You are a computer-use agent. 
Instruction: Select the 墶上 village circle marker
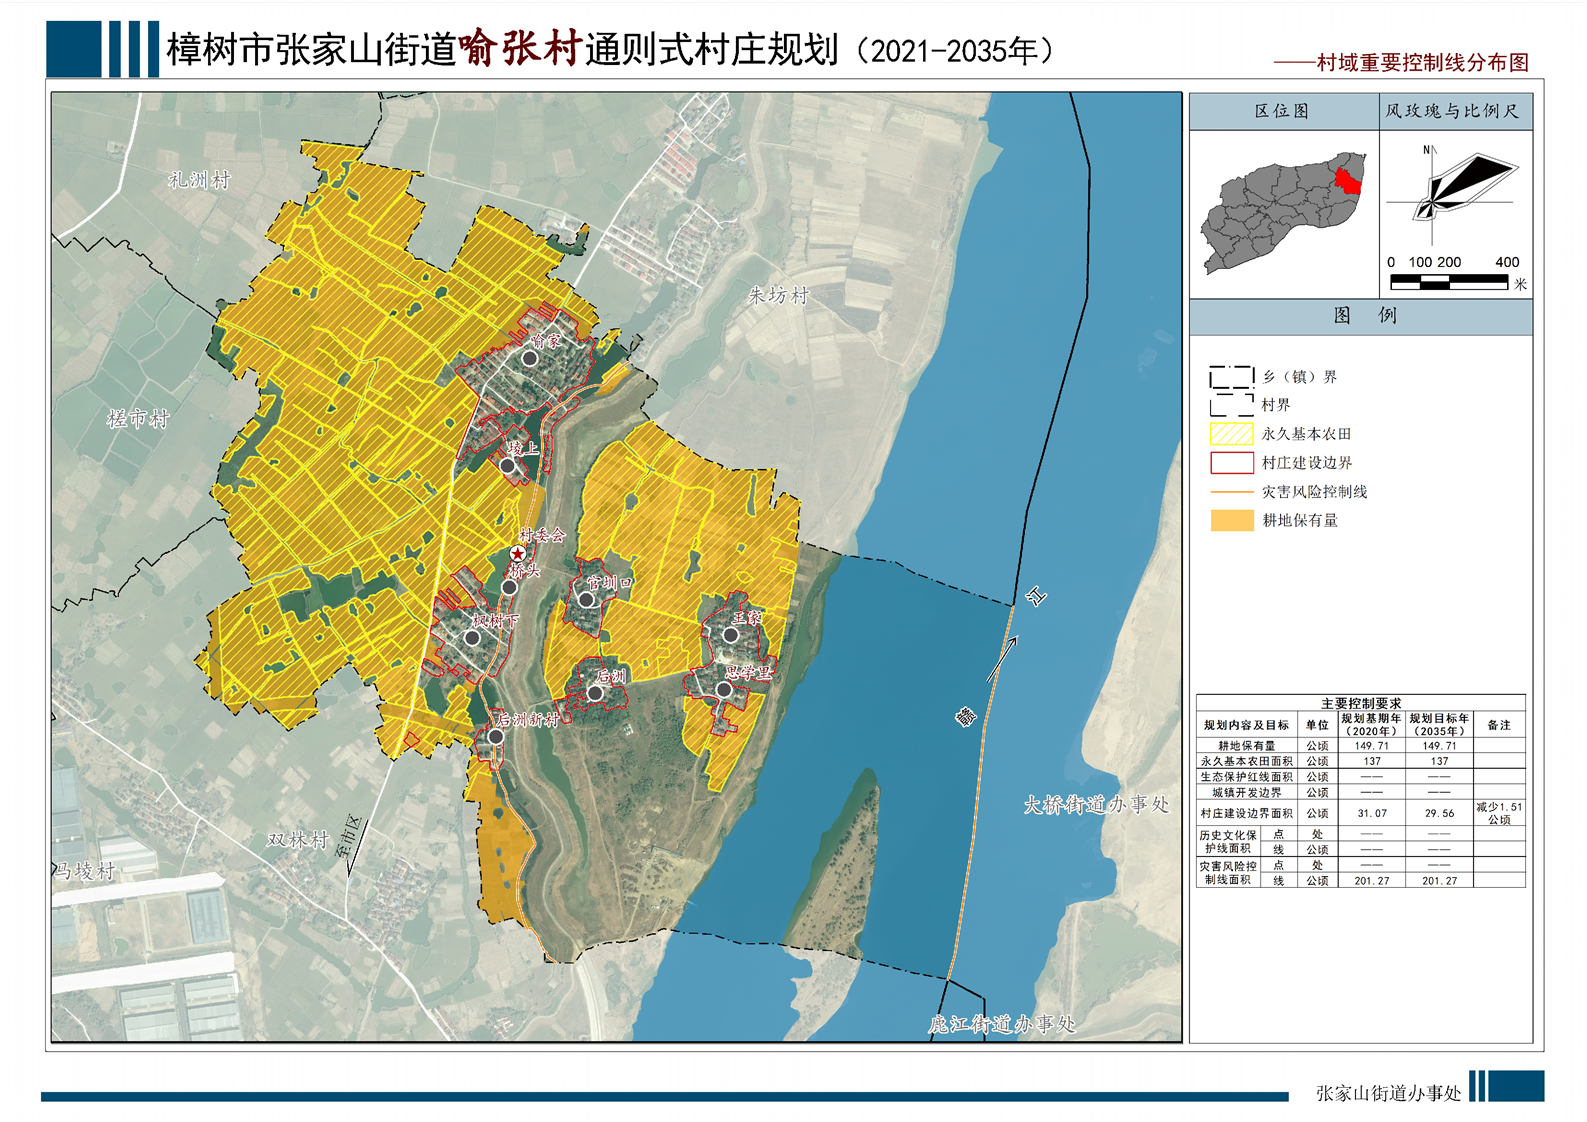point(508,466)
